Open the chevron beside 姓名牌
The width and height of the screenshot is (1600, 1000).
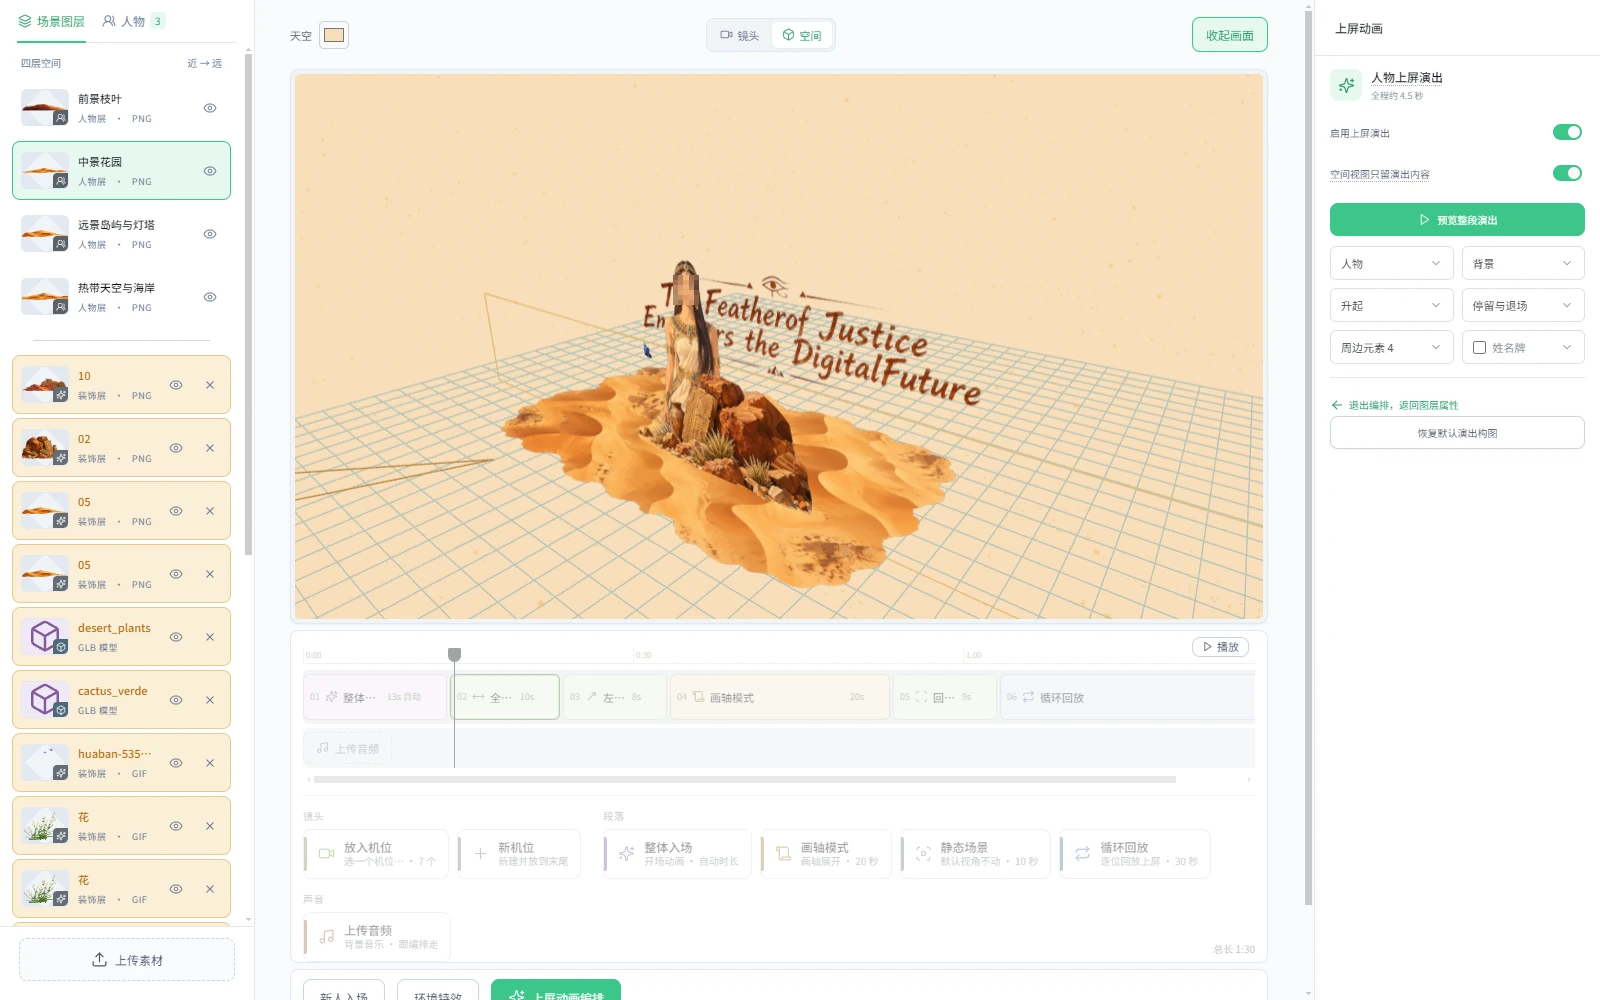(x=1567, y=348)
